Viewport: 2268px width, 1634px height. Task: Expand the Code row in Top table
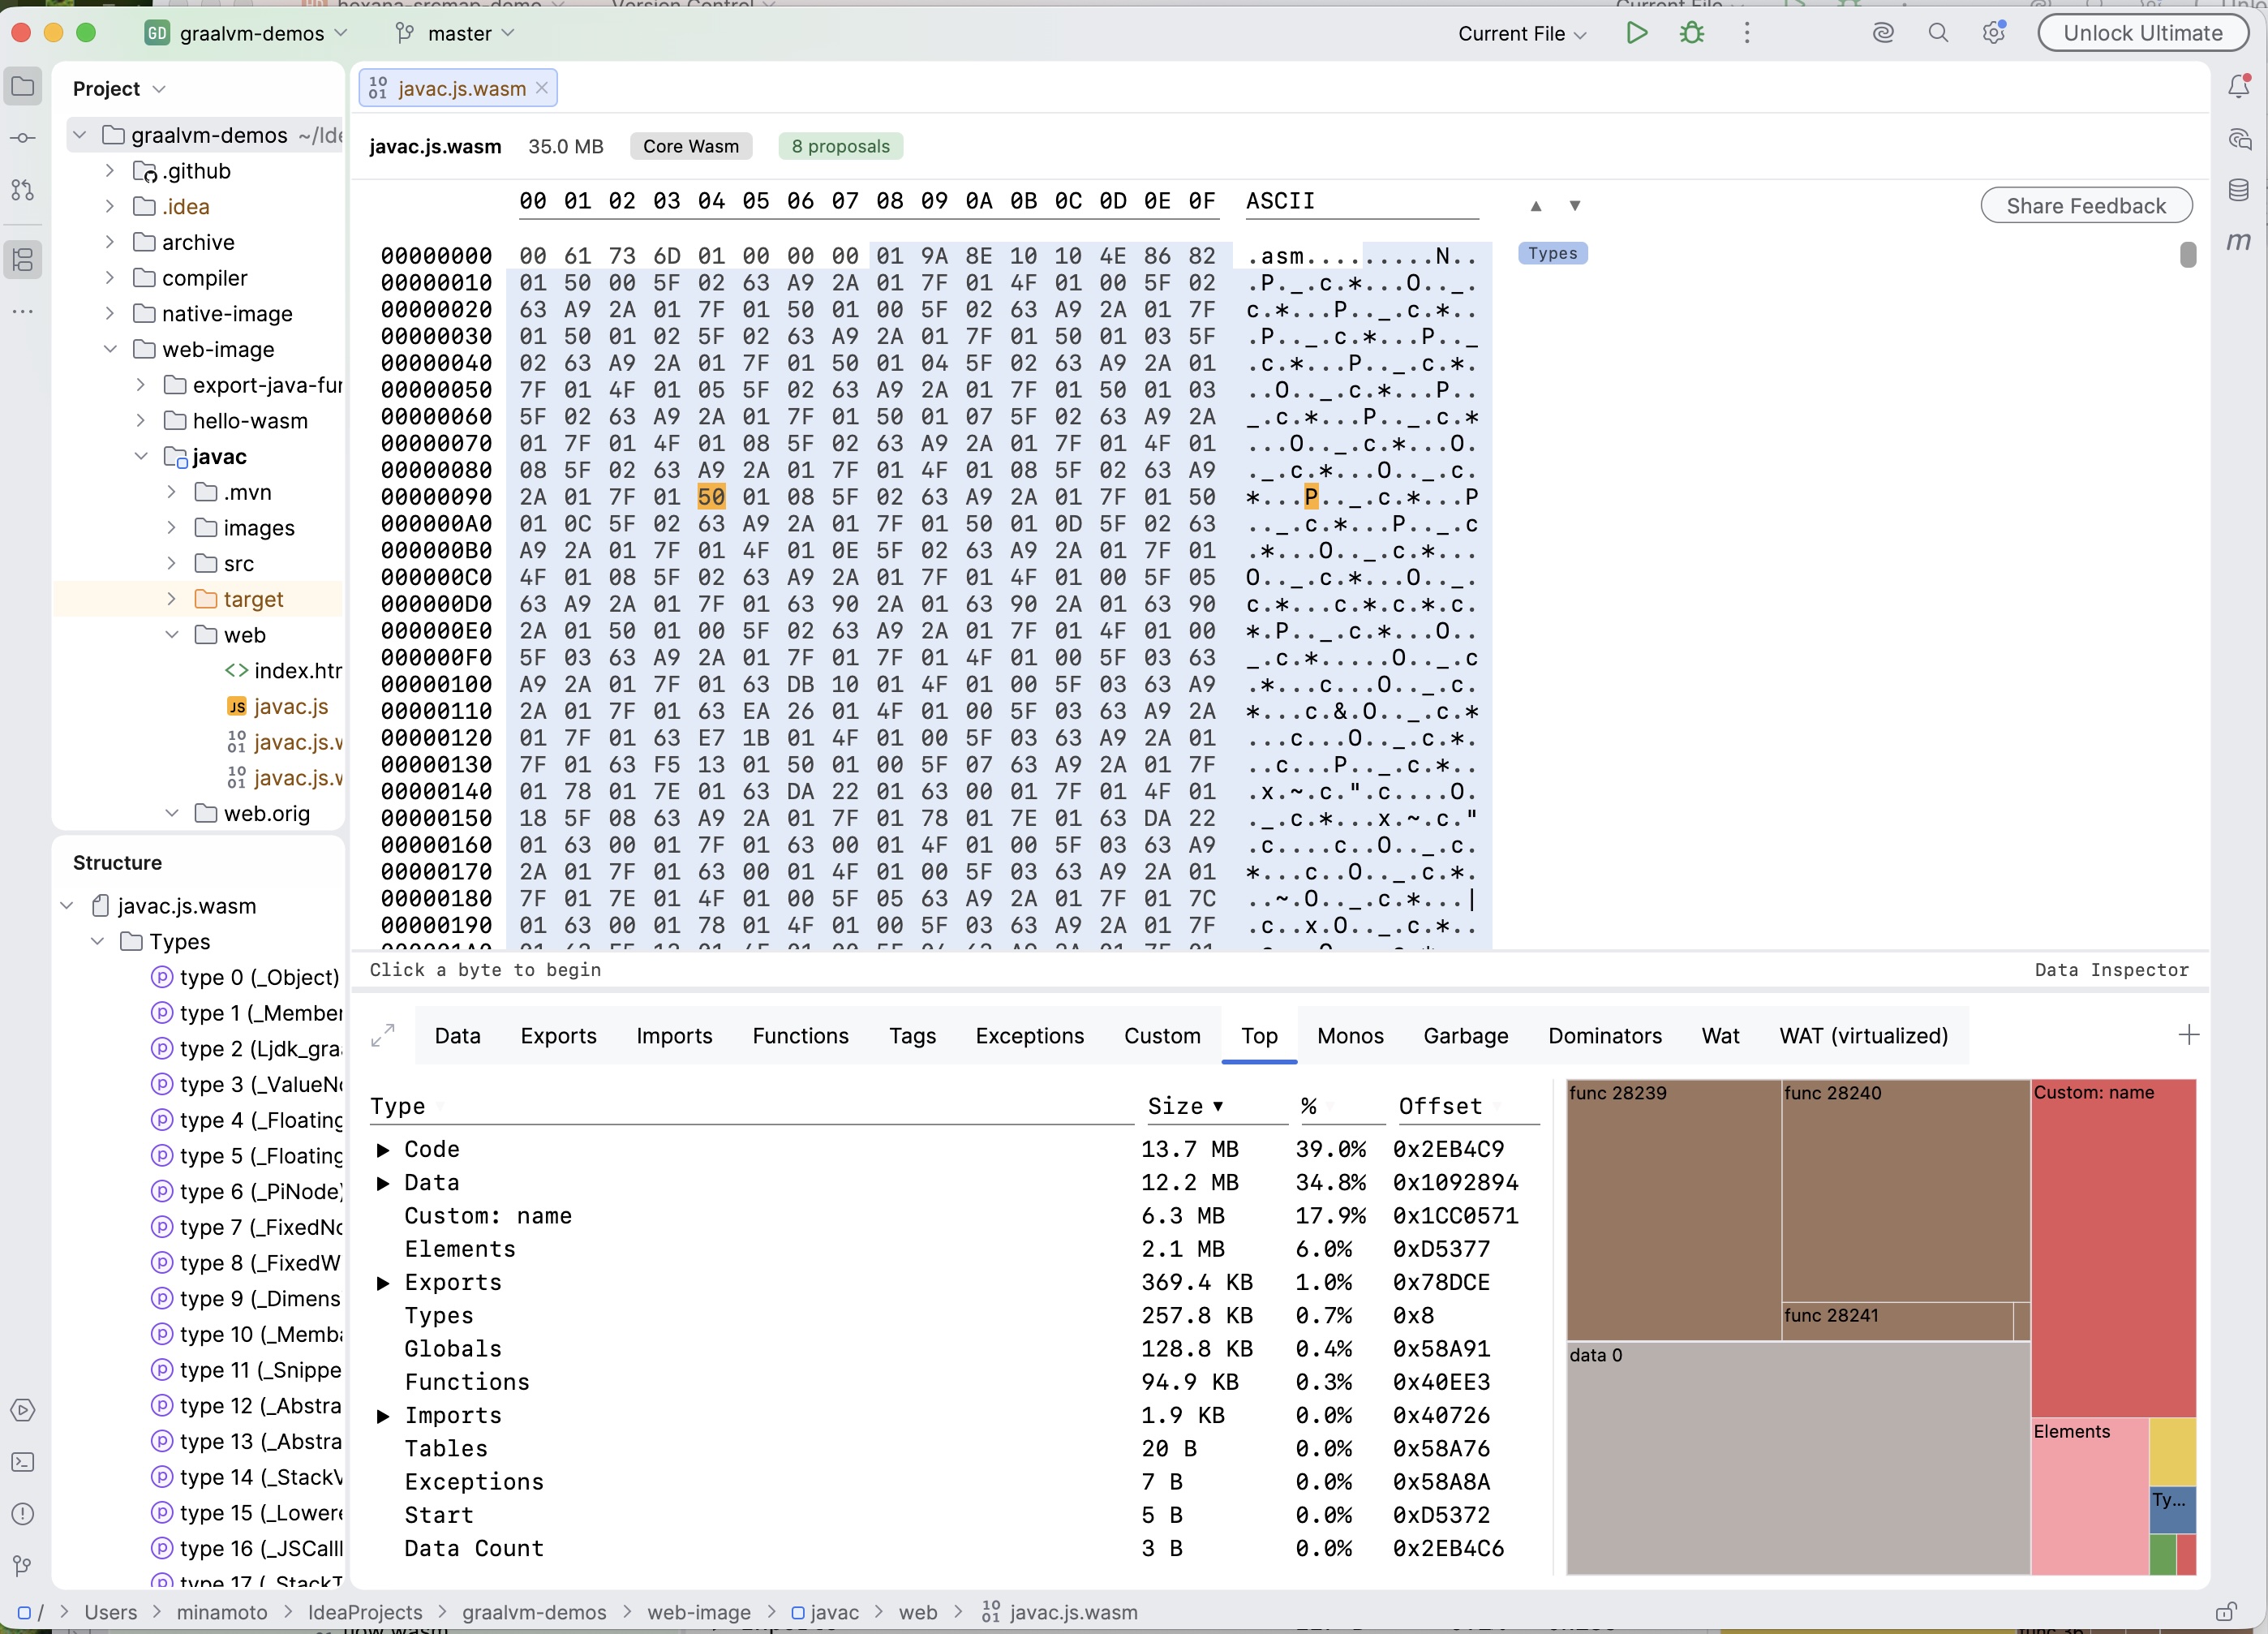coord(383,1150)
